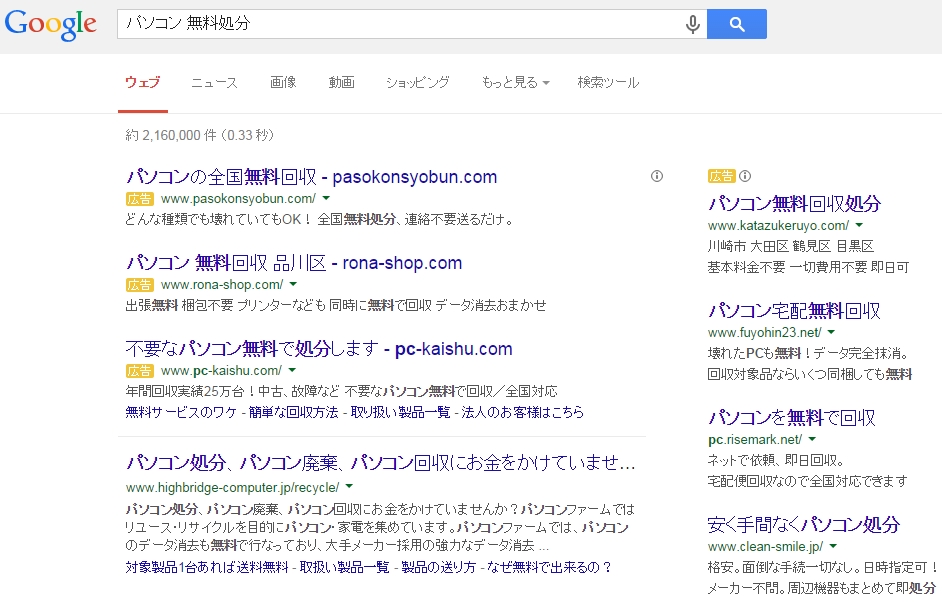This screenshot has height=602, width=942.
Task: Switch to the 画像 tab
Action: tap(283, 83)
